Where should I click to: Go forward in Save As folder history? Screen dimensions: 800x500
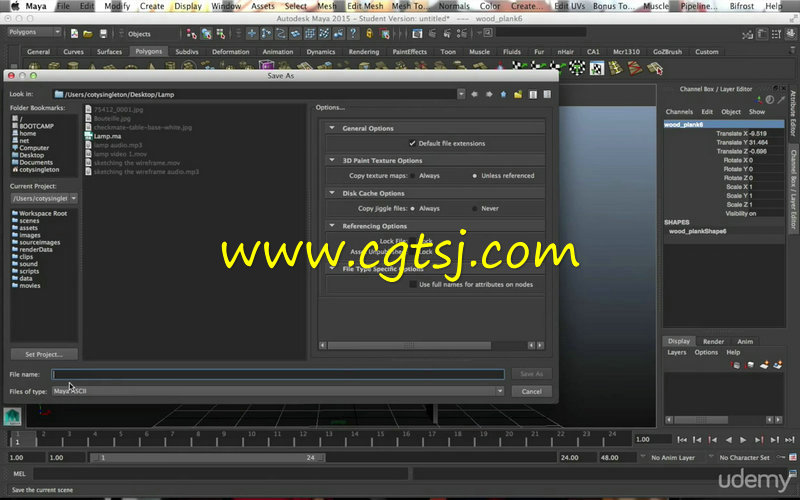click(489, 94)
